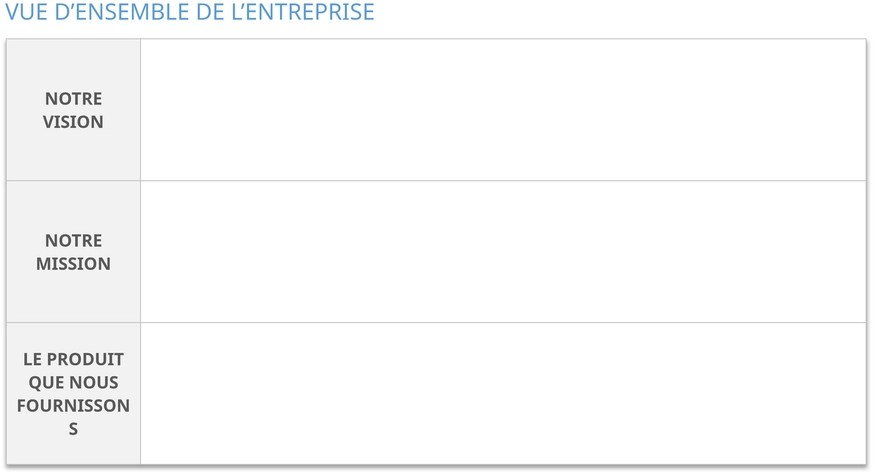Image resolution: width=874 pixels, height=474 pixels.
Task: Click the word LE before PRODUIT
Action: [x=32, y=359]
